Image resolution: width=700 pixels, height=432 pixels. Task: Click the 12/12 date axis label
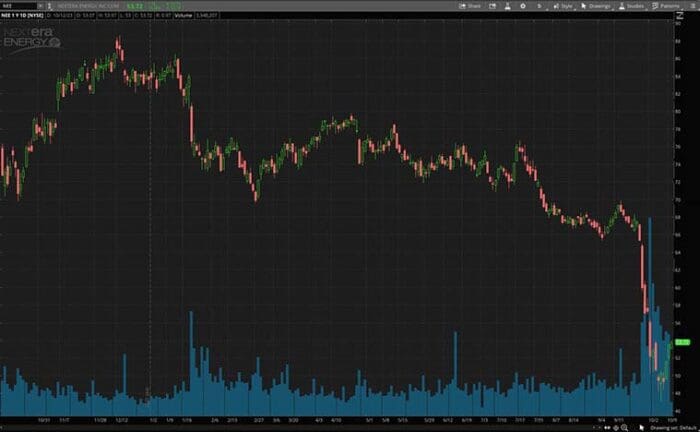[121, 420]
